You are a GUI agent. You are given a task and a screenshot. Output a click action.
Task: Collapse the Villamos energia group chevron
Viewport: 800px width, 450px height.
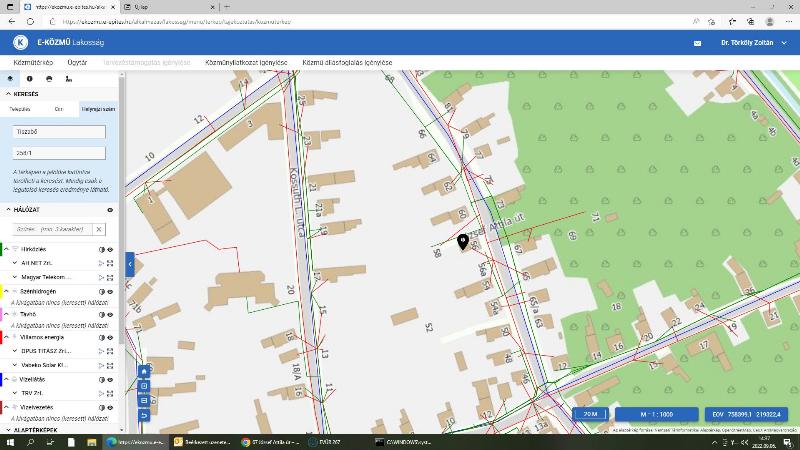coord(7,338)
